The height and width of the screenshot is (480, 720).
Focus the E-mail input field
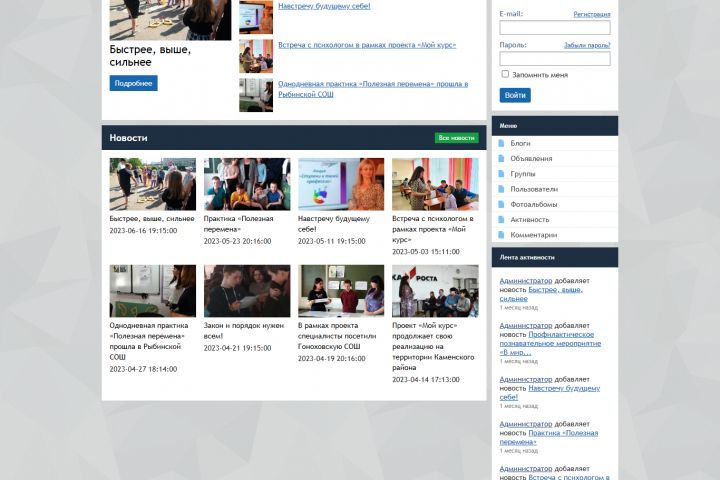pyautogui.click(x=555, y=28)
